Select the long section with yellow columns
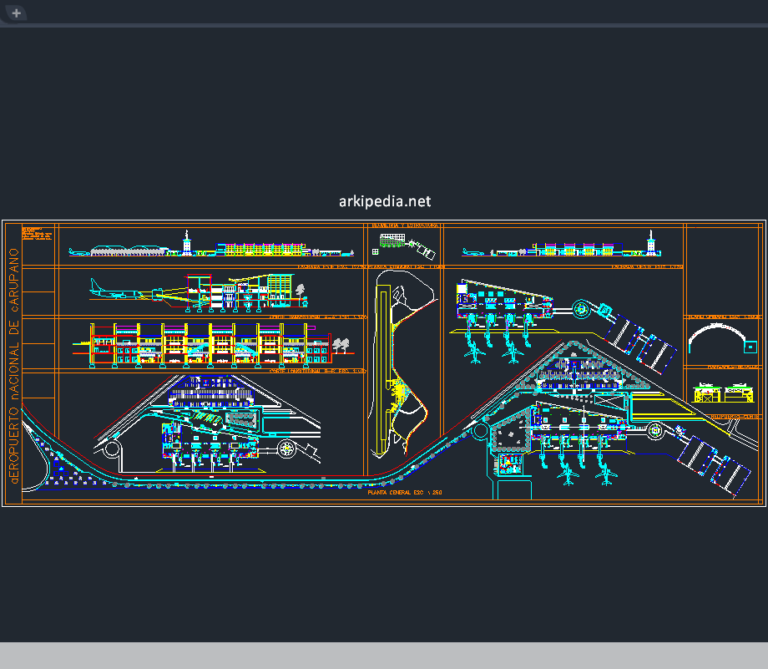The width and height of the screenshot is (768, 669). point(200,345)
